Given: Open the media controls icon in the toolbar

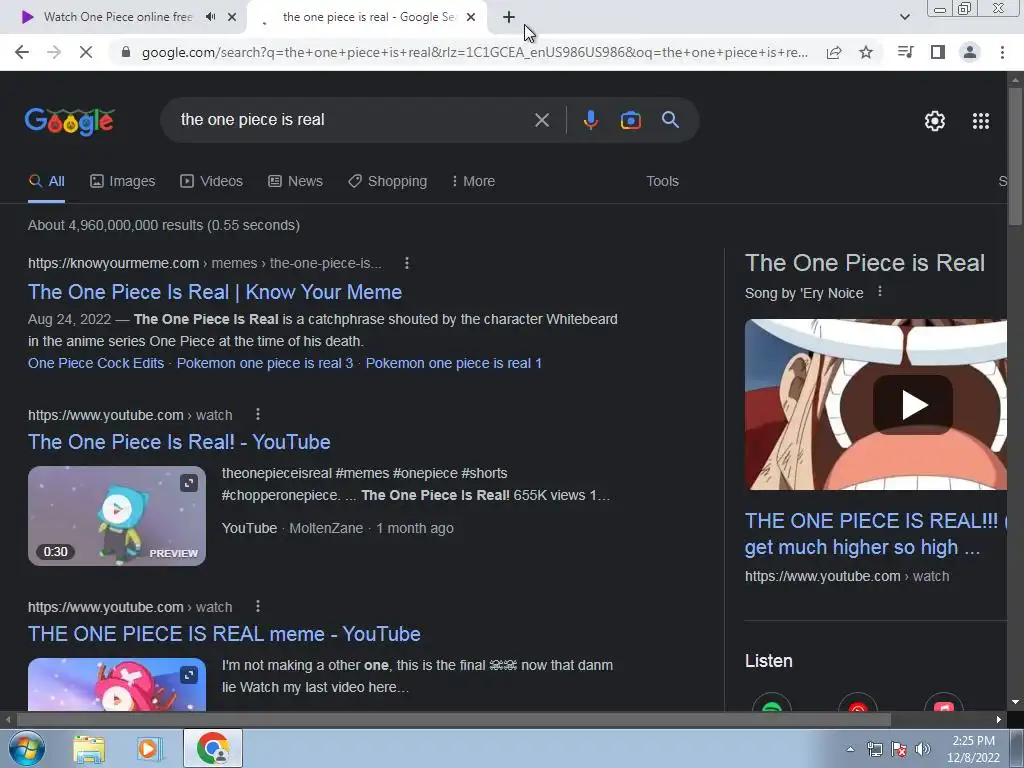Looking at the screenshot, I should click(905, 52).
